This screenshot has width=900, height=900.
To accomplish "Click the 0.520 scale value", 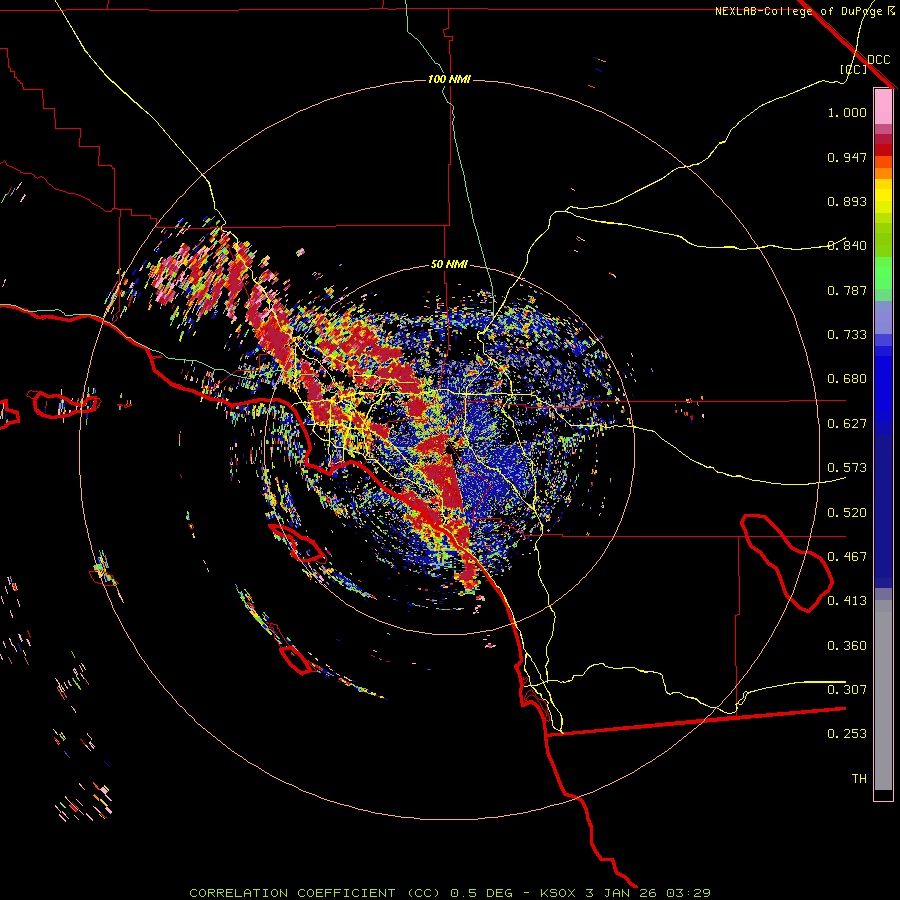I will pos(847,513).
